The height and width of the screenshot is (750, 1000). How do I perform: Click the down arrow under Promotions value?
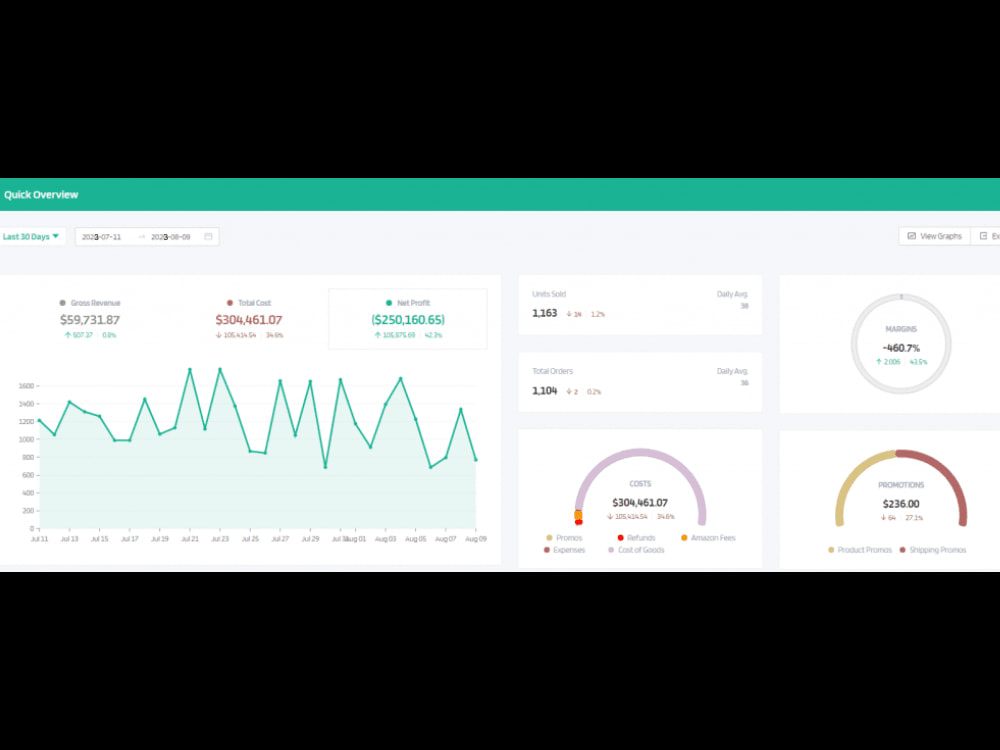click(884, 518)
